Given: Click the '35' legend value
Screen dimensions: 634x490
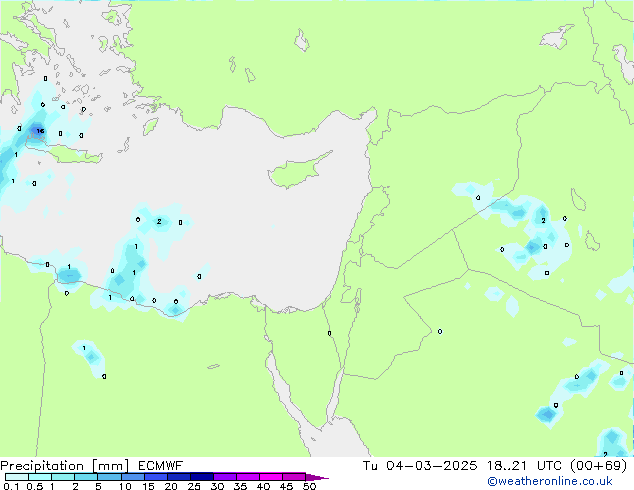Looking at the screenshot, I should 240,486.
